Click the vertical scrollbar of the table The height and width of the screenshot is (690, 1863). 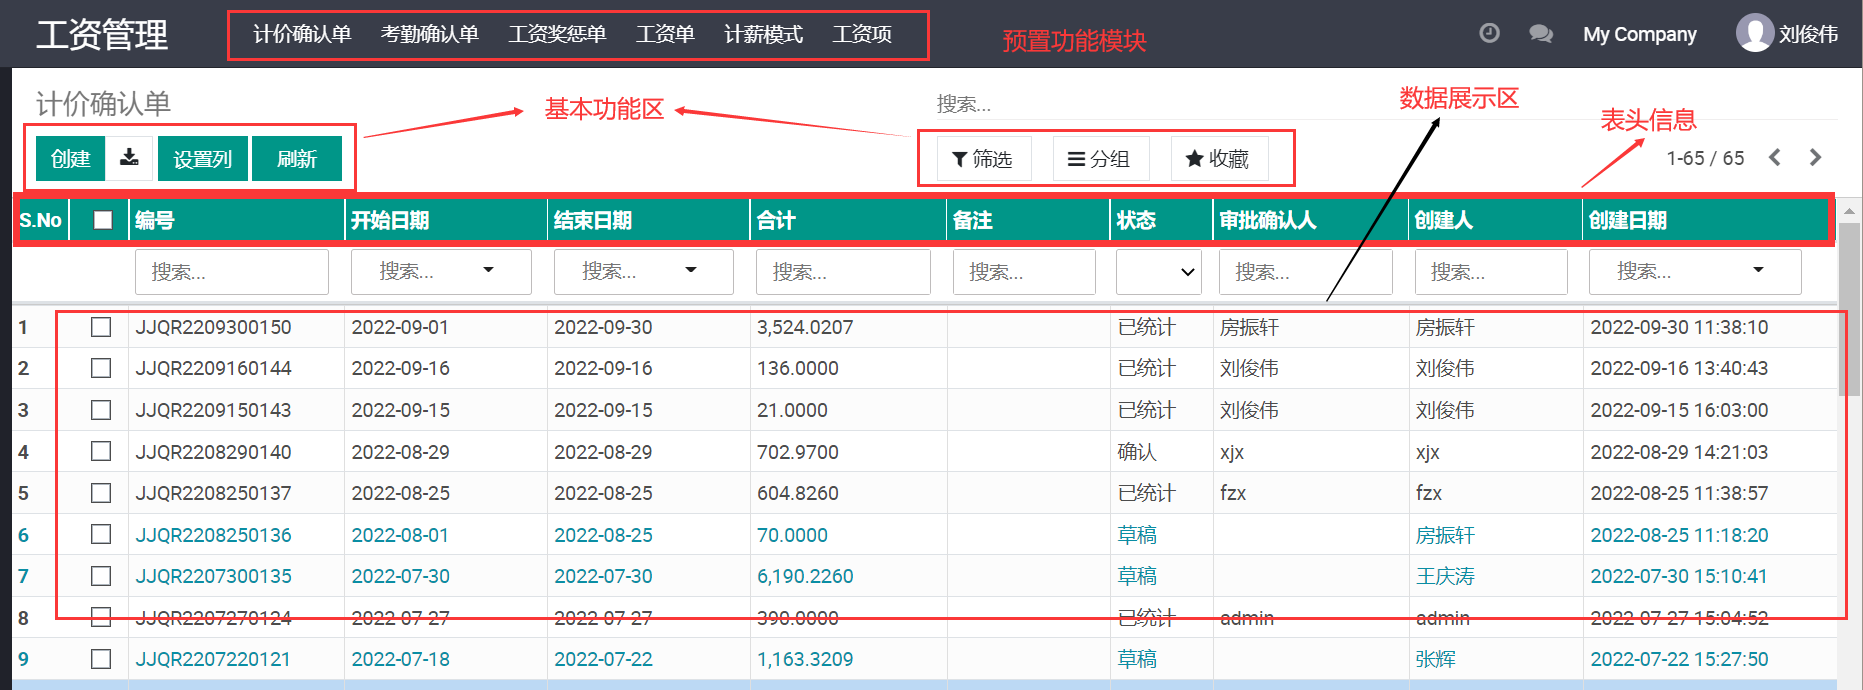tap(1849, 310)
